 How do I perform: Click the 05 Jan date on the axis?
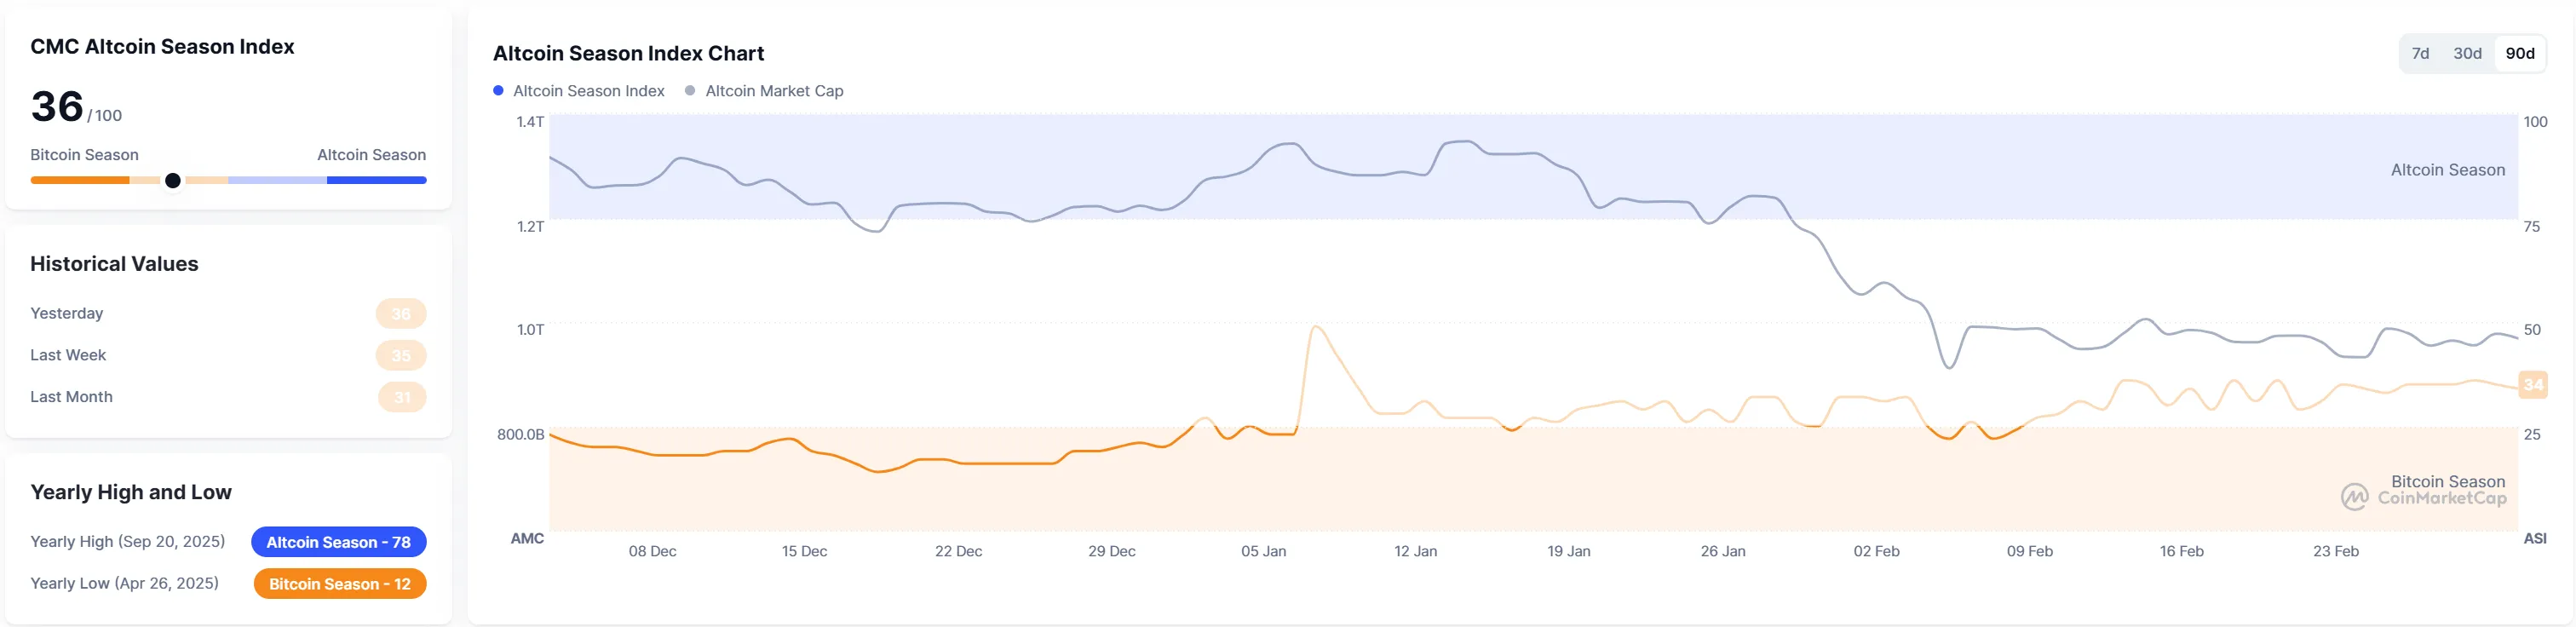[x=1263, y=552]
